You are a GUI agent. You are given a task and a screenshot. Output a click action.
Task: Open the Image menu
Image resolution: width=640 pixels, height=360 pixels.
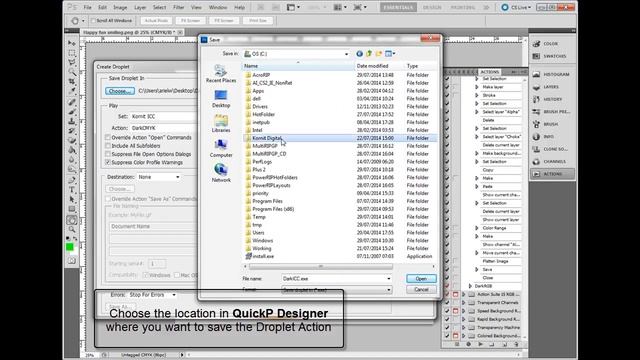coord(120,7)
